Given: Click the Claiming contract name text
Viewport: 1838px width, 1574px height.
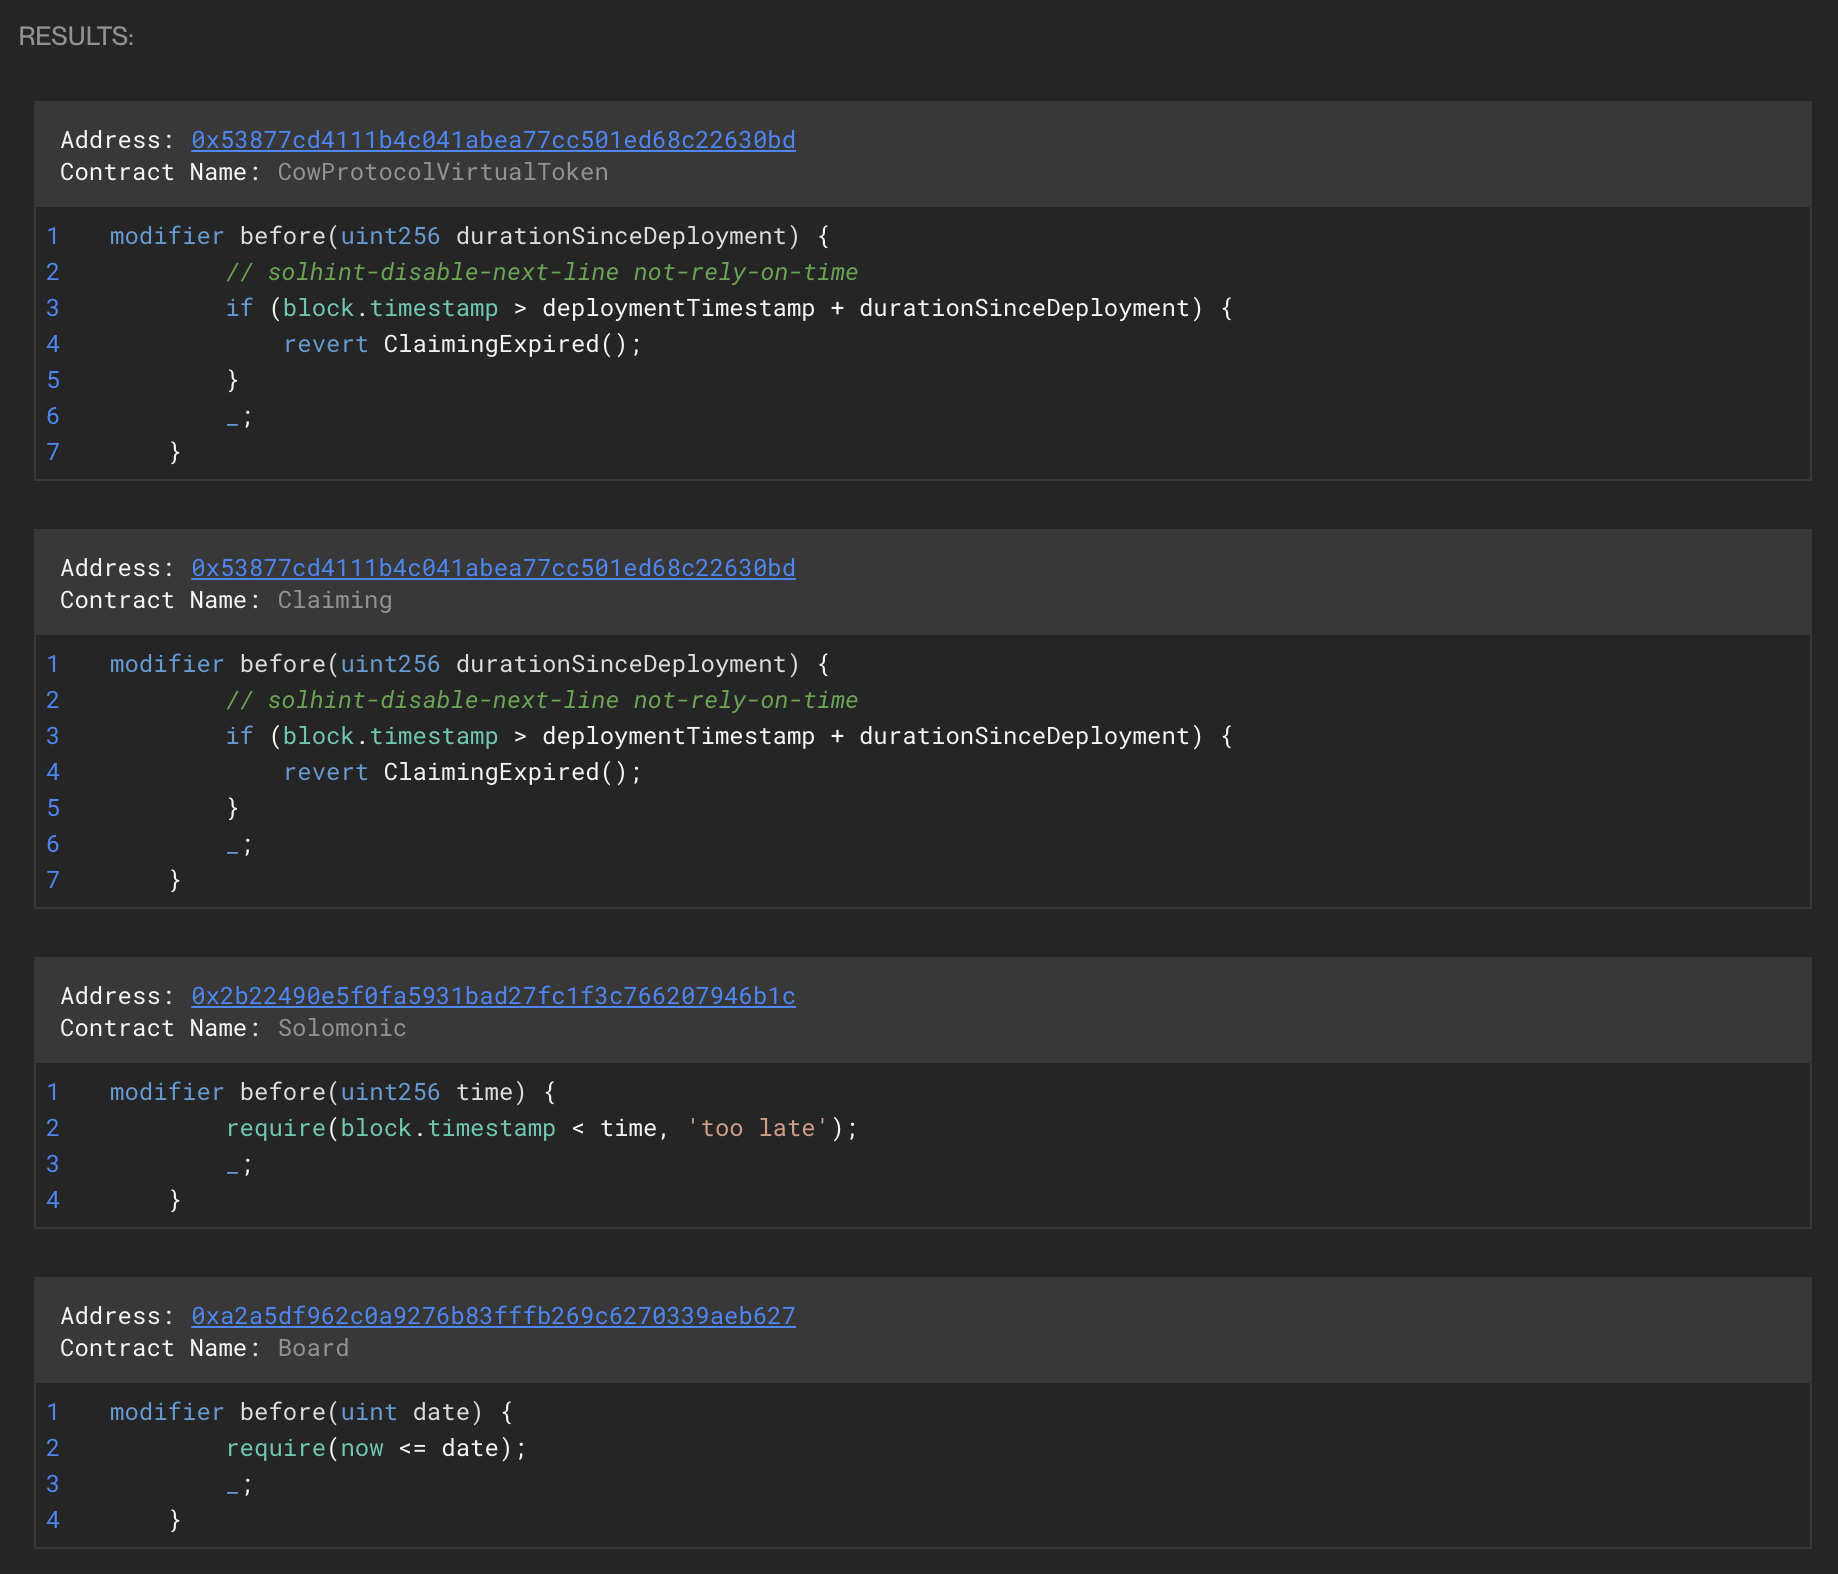Looking at the screenshot, I should pyautogui.click(x=334, y=600).
